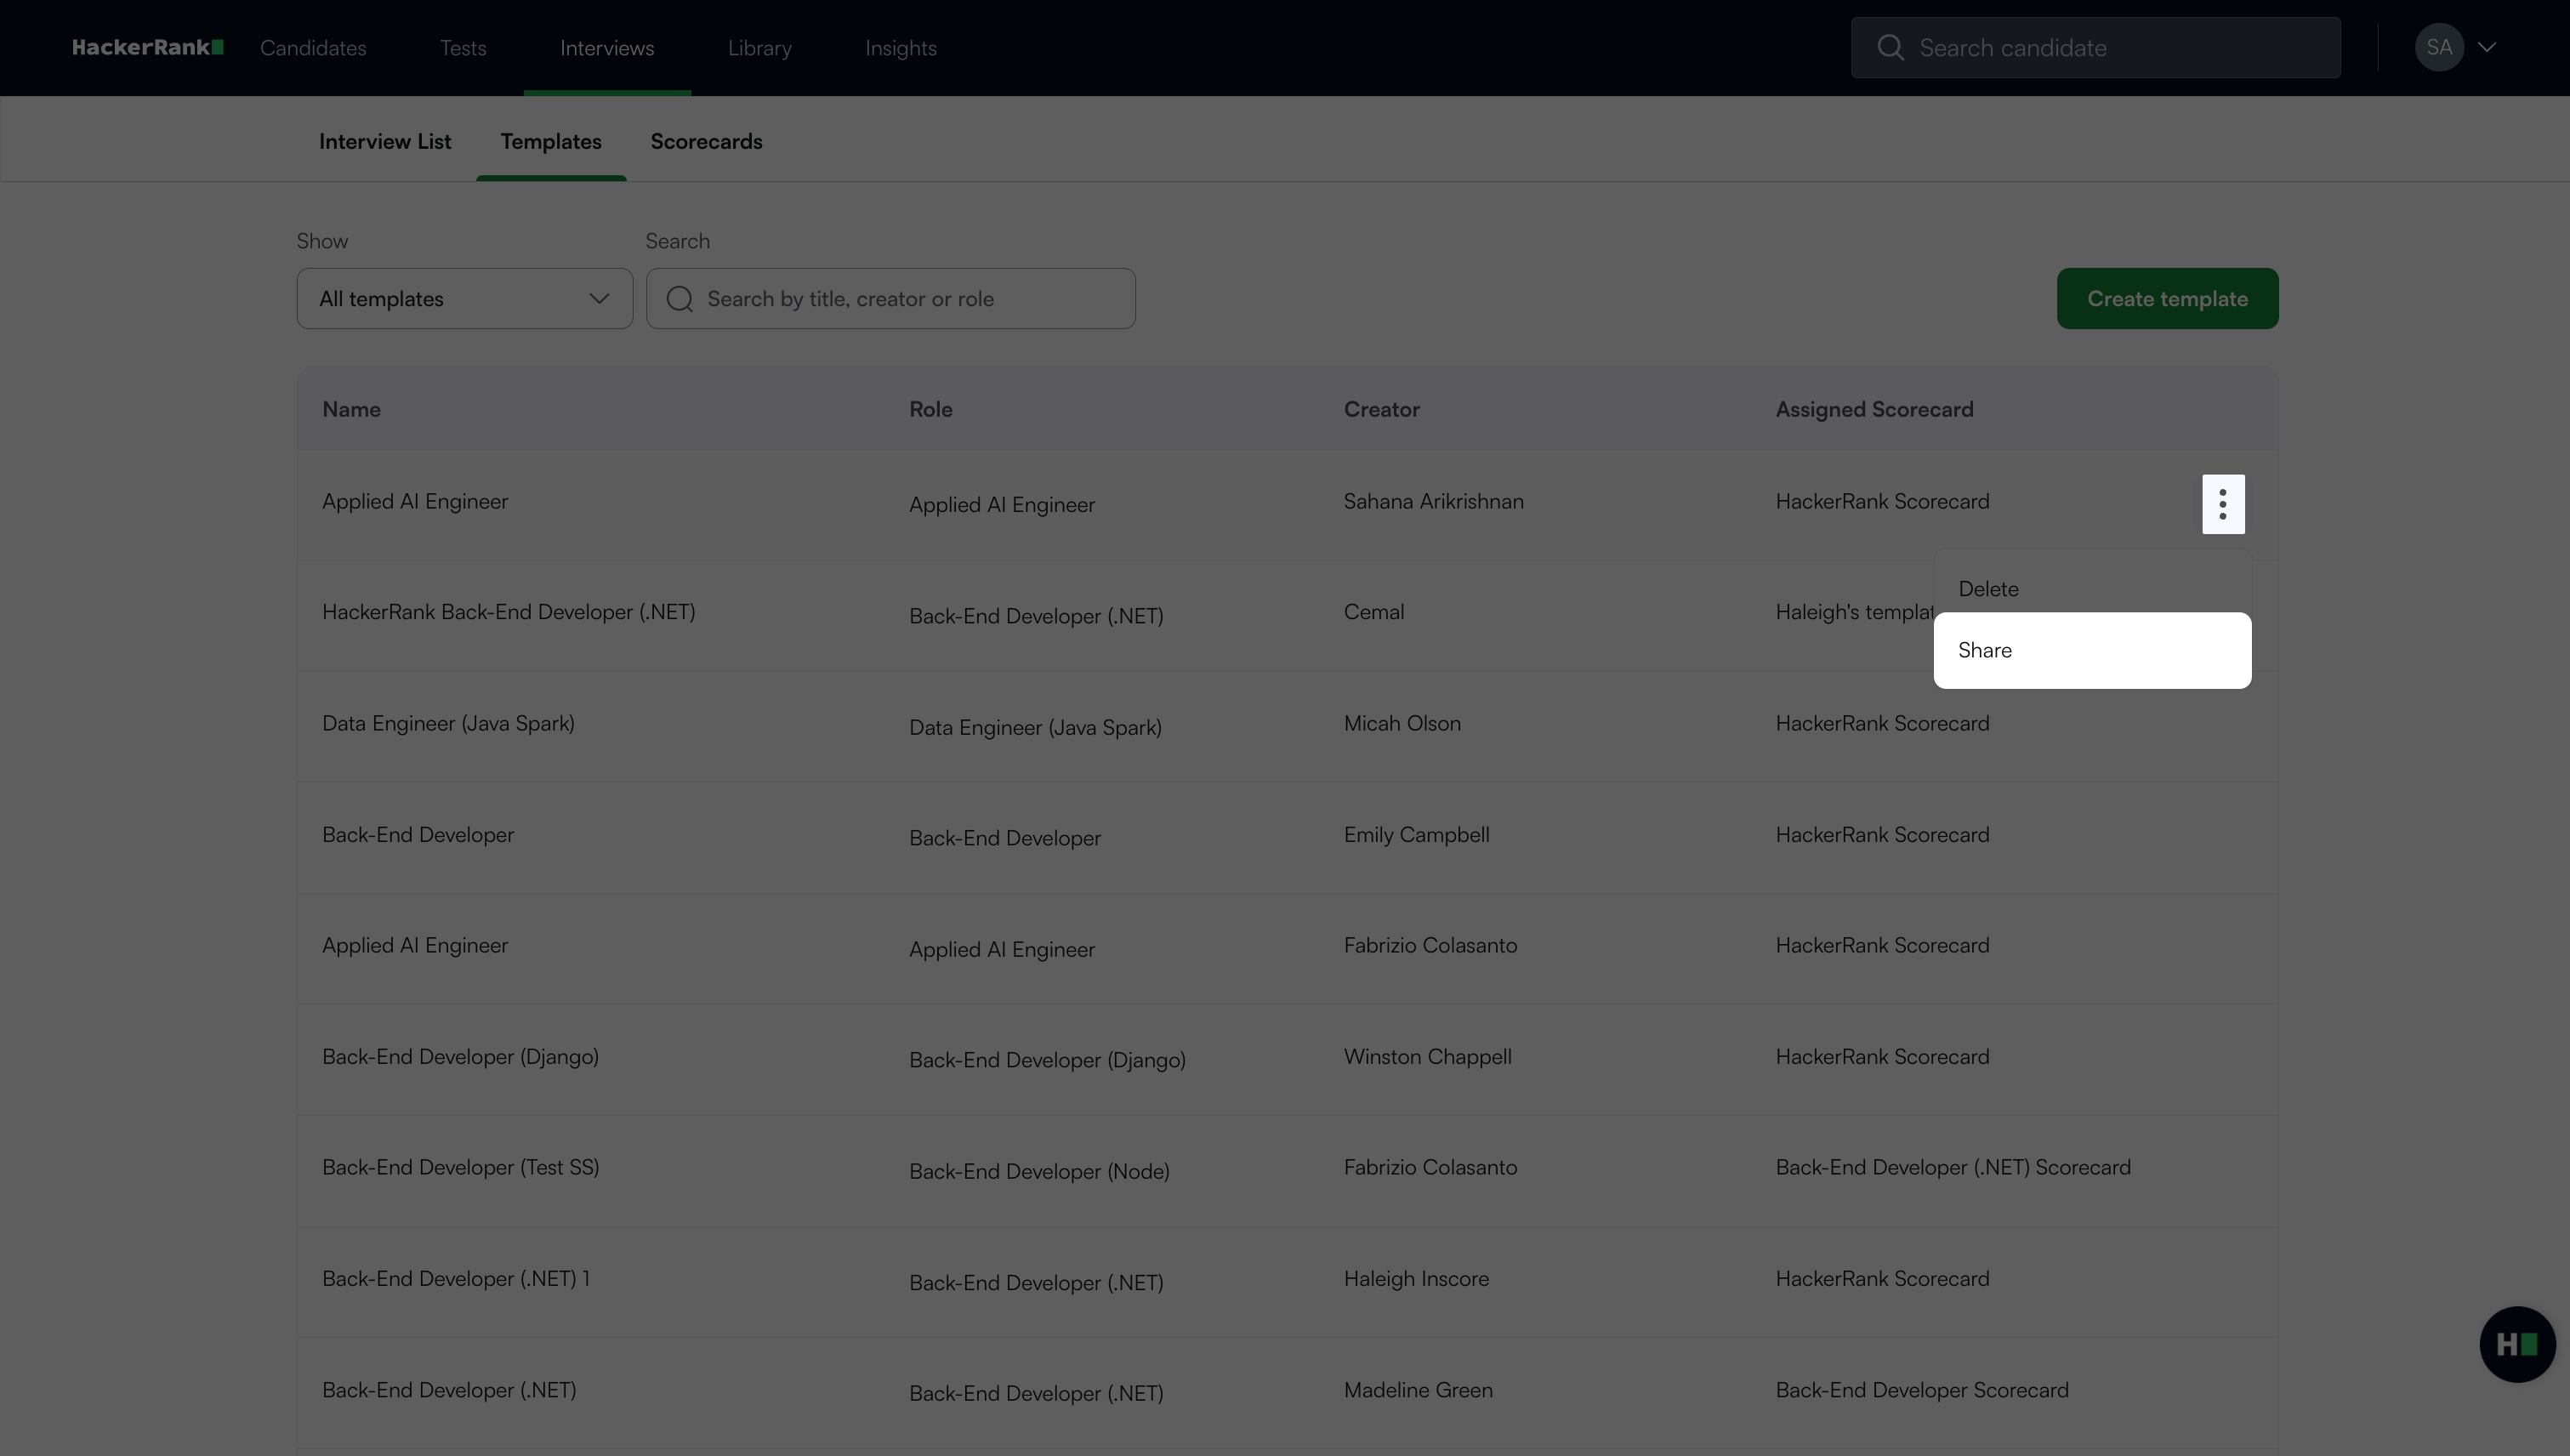The image size is (2570, 1456).
Task: Expand the account menu chevron
Action: 2487,47
